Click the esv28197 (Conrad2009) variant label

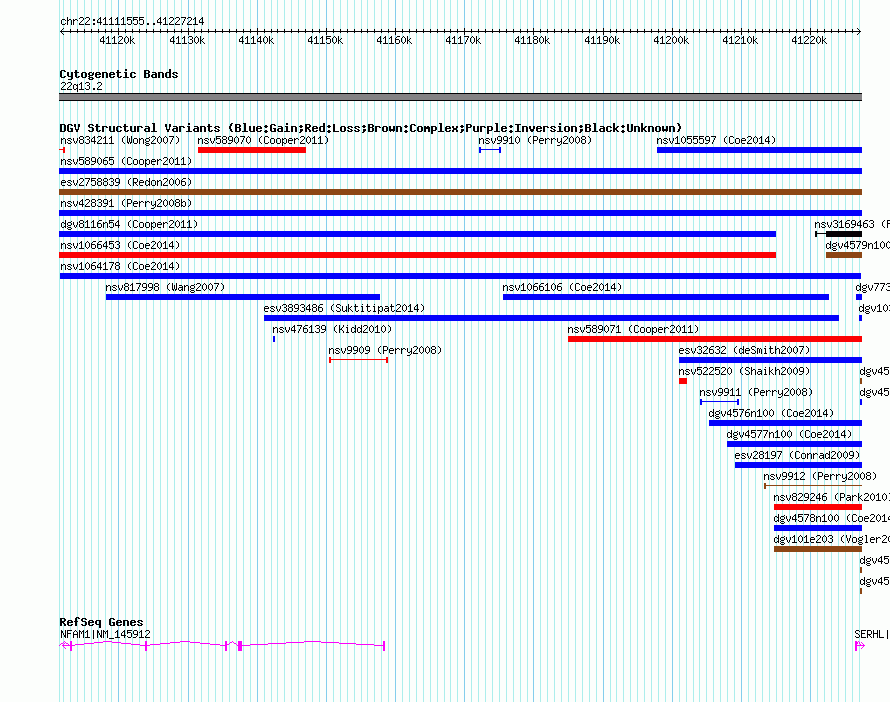(797, 455)
